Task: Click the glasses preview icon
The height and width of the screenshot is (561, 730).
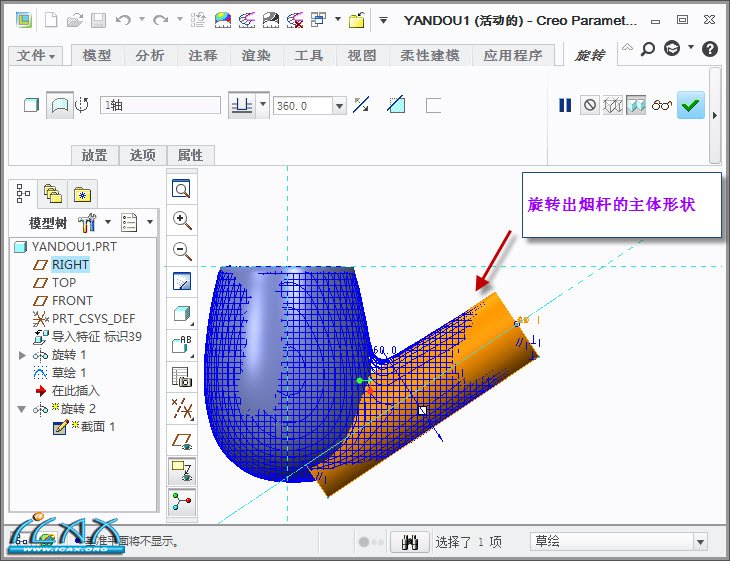Action: 661,105
